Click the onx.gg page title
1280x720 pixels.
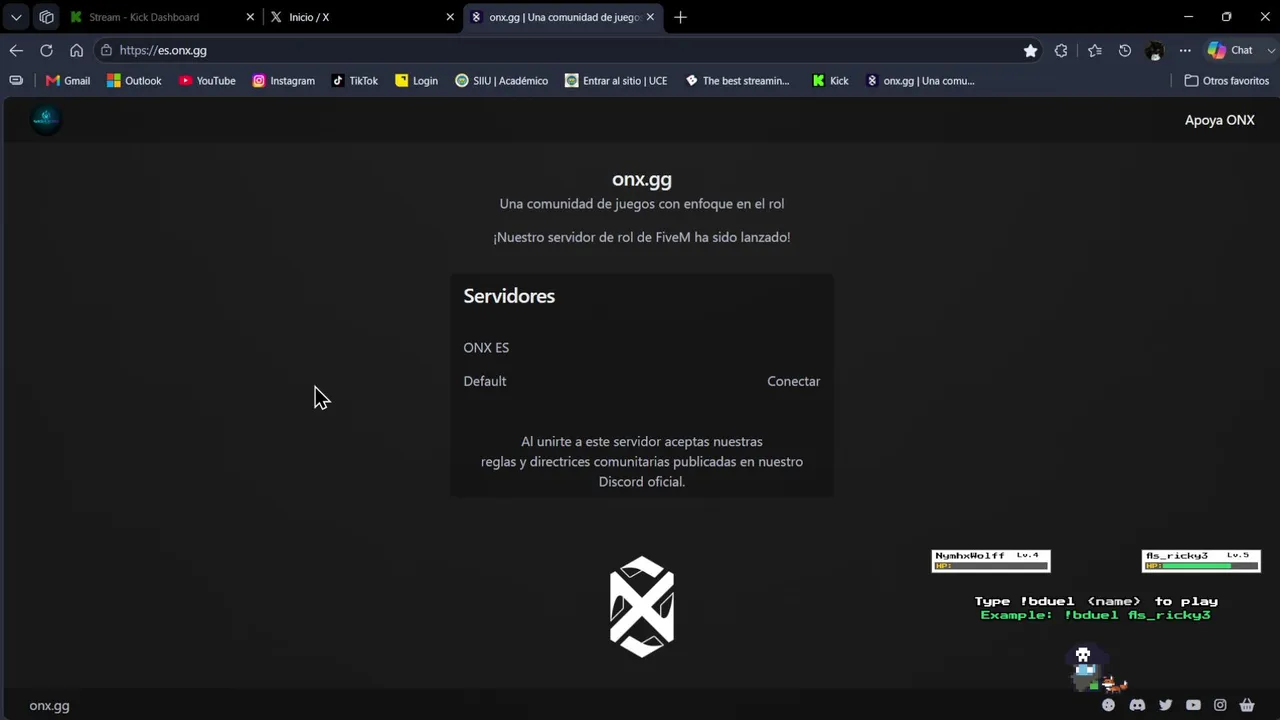pos(642,179)
